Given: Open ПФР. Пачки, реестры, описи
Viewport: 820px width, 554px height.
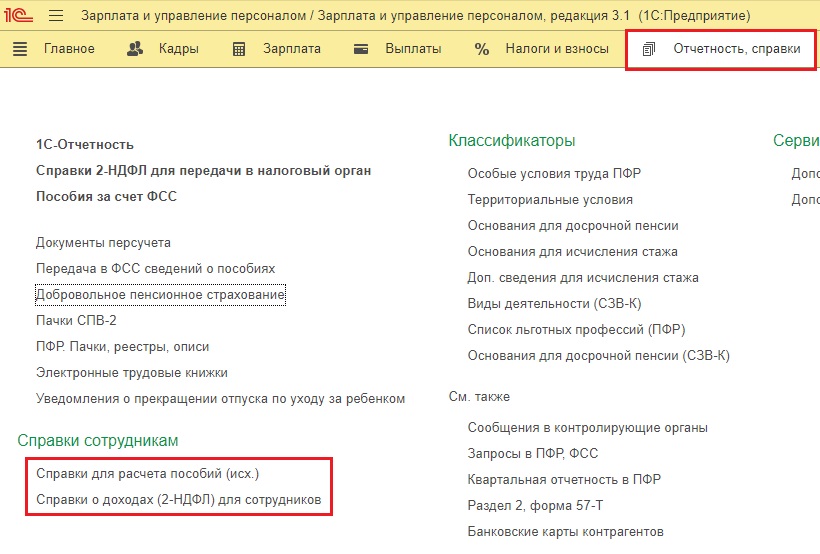Looking at the screenshot, I should (122, 347).
